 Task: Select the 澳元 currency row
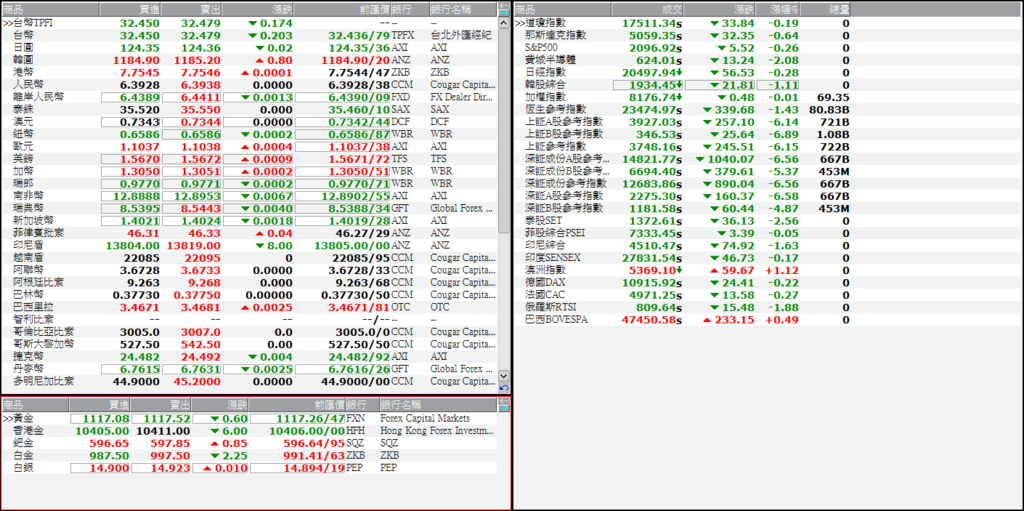[x=249, y=122]
